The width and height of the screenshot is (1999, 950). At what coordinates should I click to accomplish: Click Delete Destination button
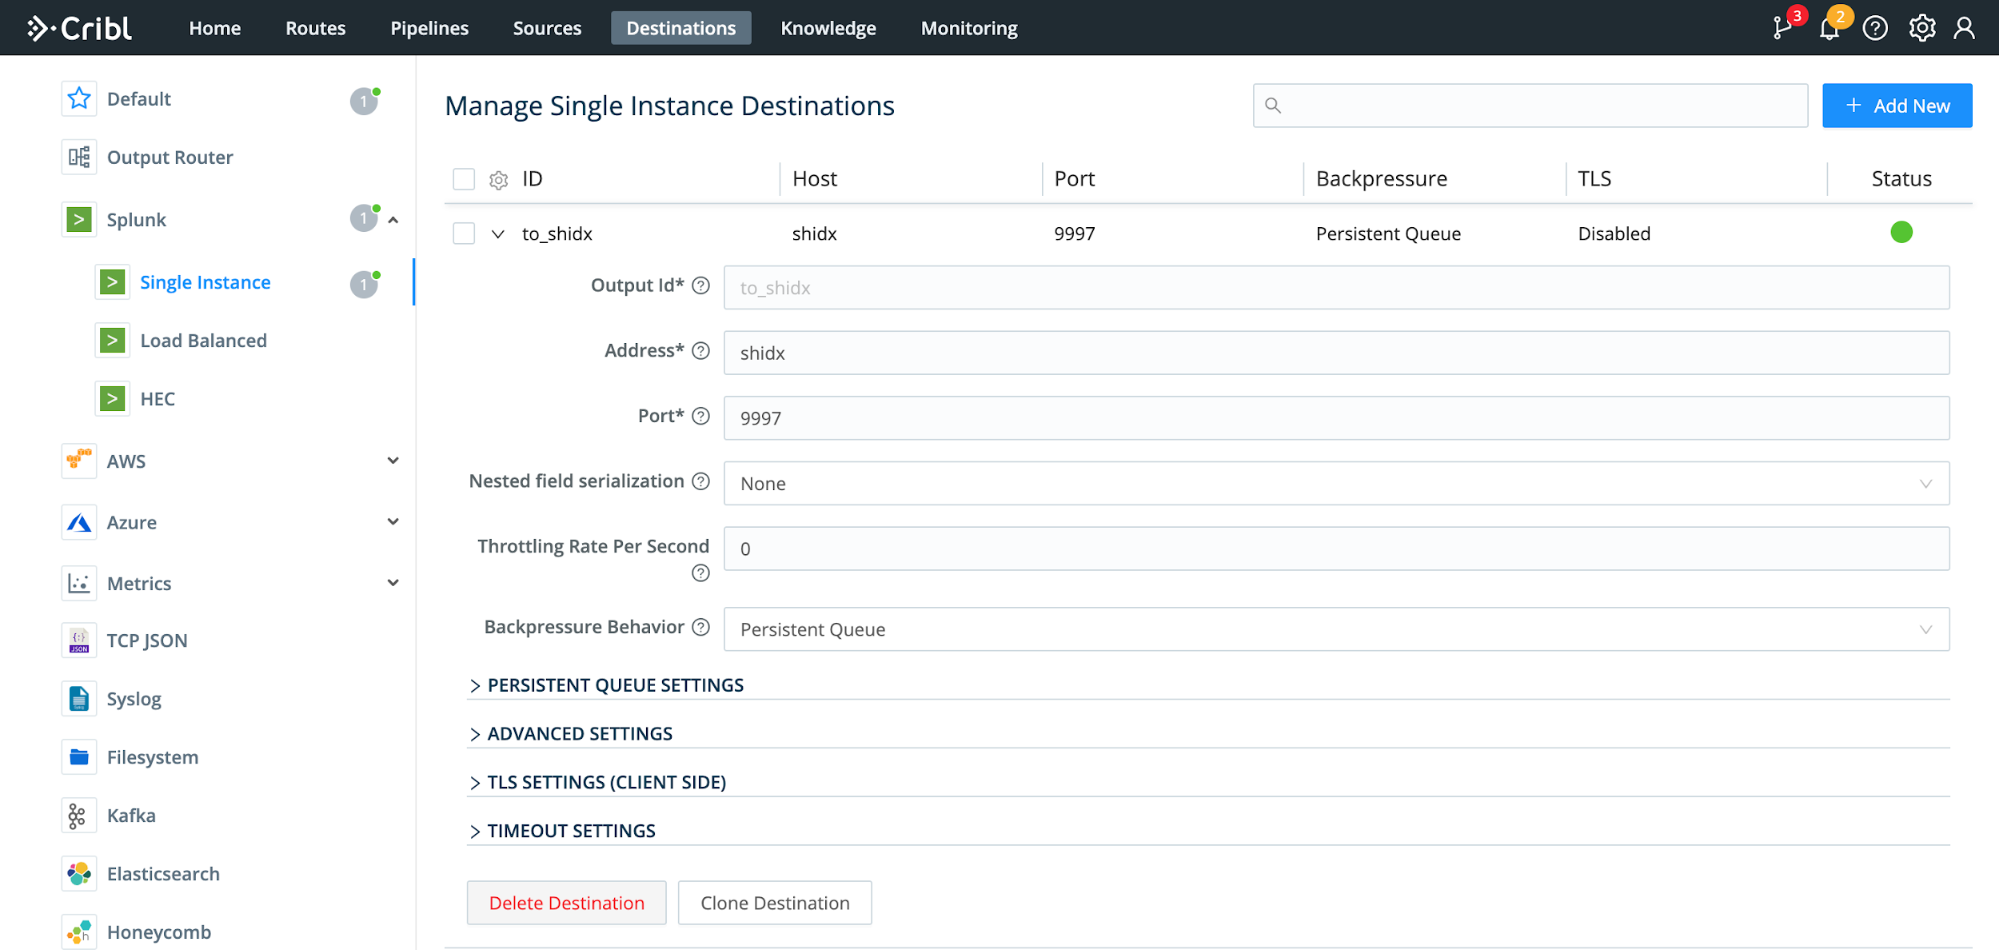tap(567, 902)
